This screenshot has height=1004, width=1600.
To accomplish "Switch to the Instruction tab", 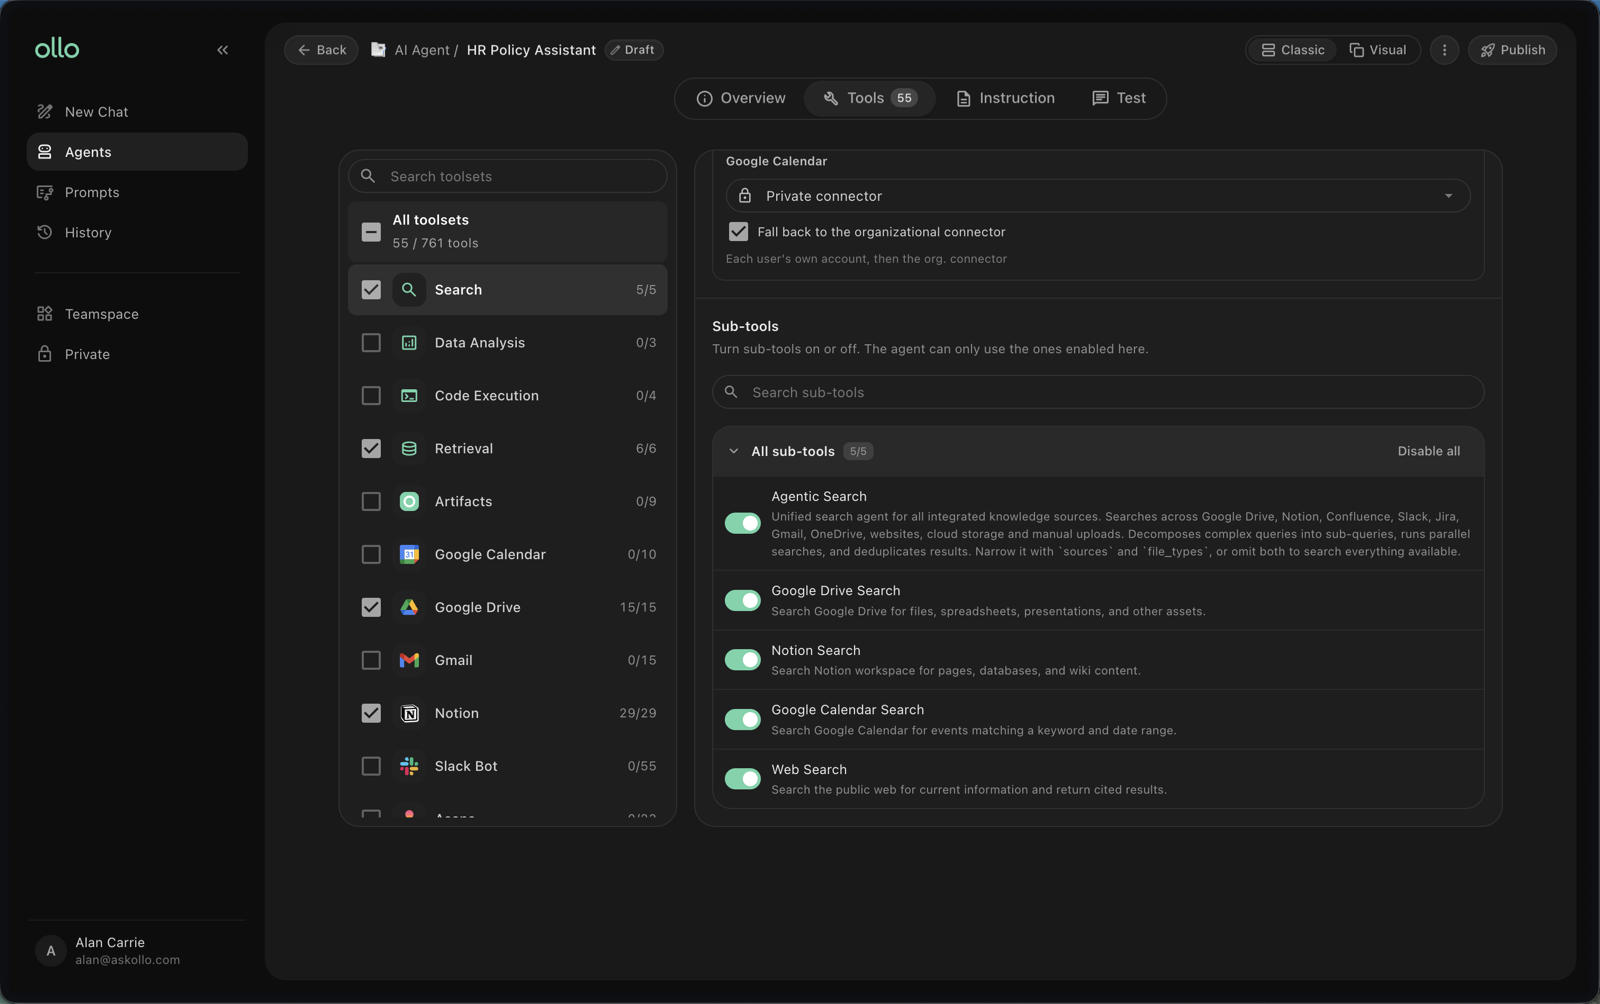I will 1005,98.
